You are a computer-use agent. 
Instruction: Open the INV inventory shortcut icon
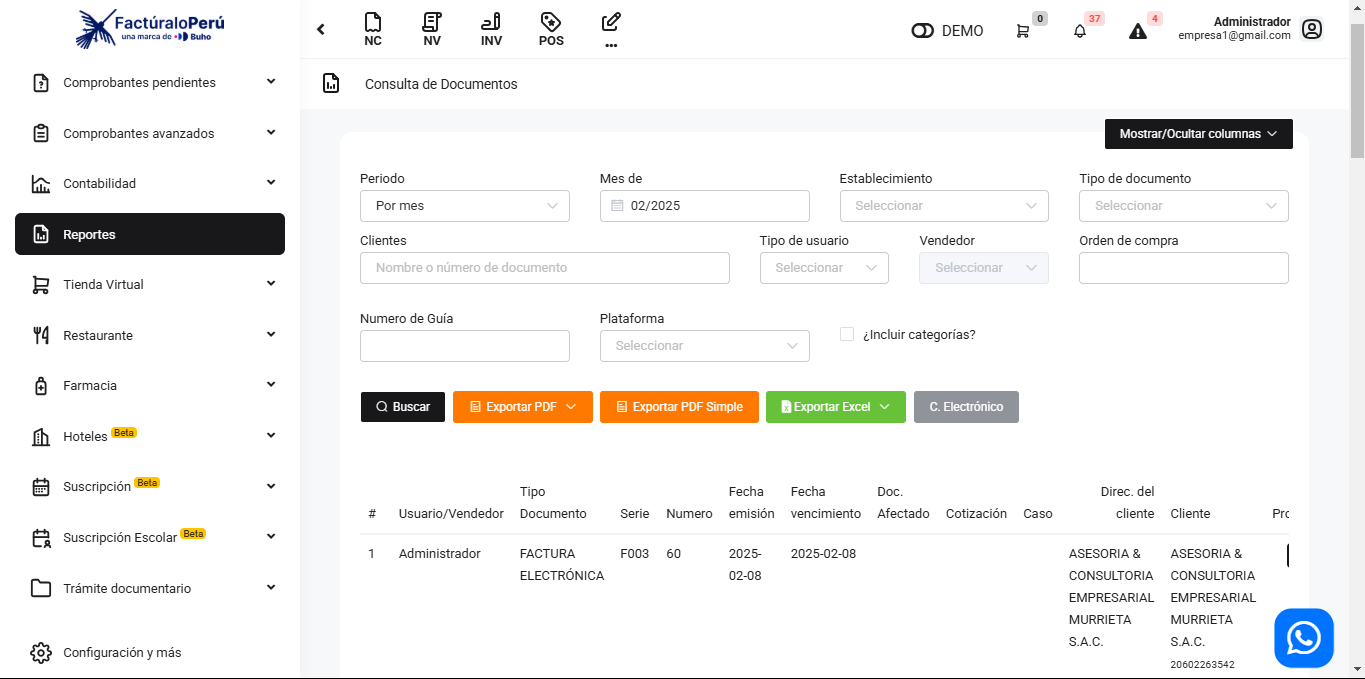[491, 29]
